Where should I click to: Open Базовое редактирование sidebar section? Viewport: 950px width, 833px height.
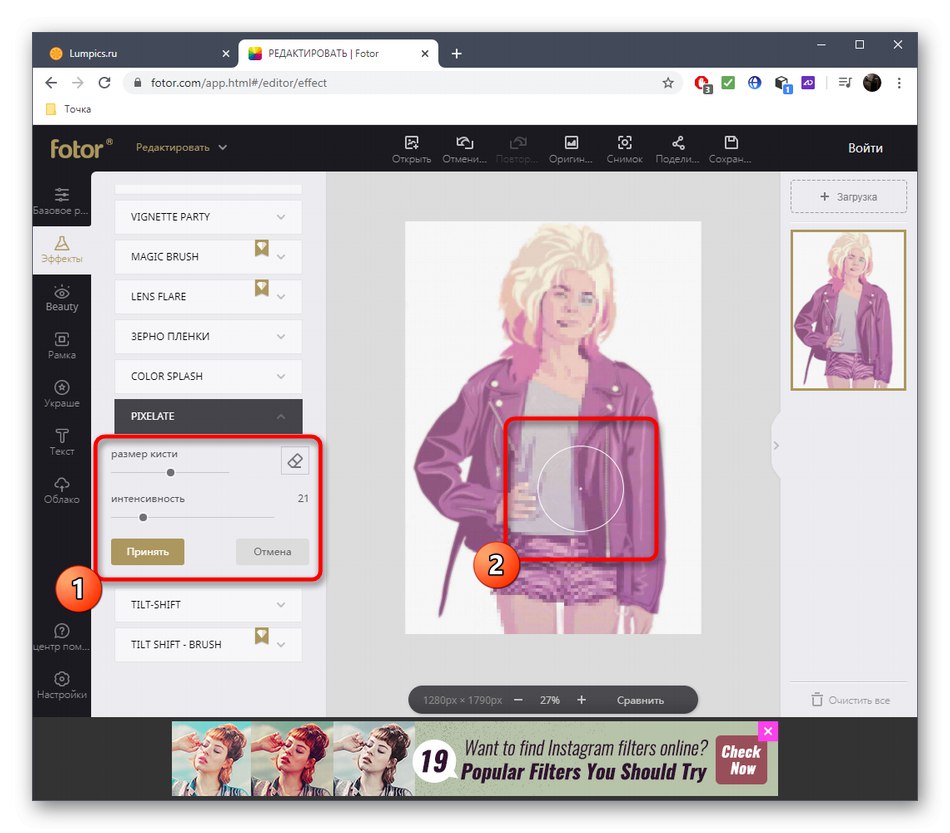61,202
